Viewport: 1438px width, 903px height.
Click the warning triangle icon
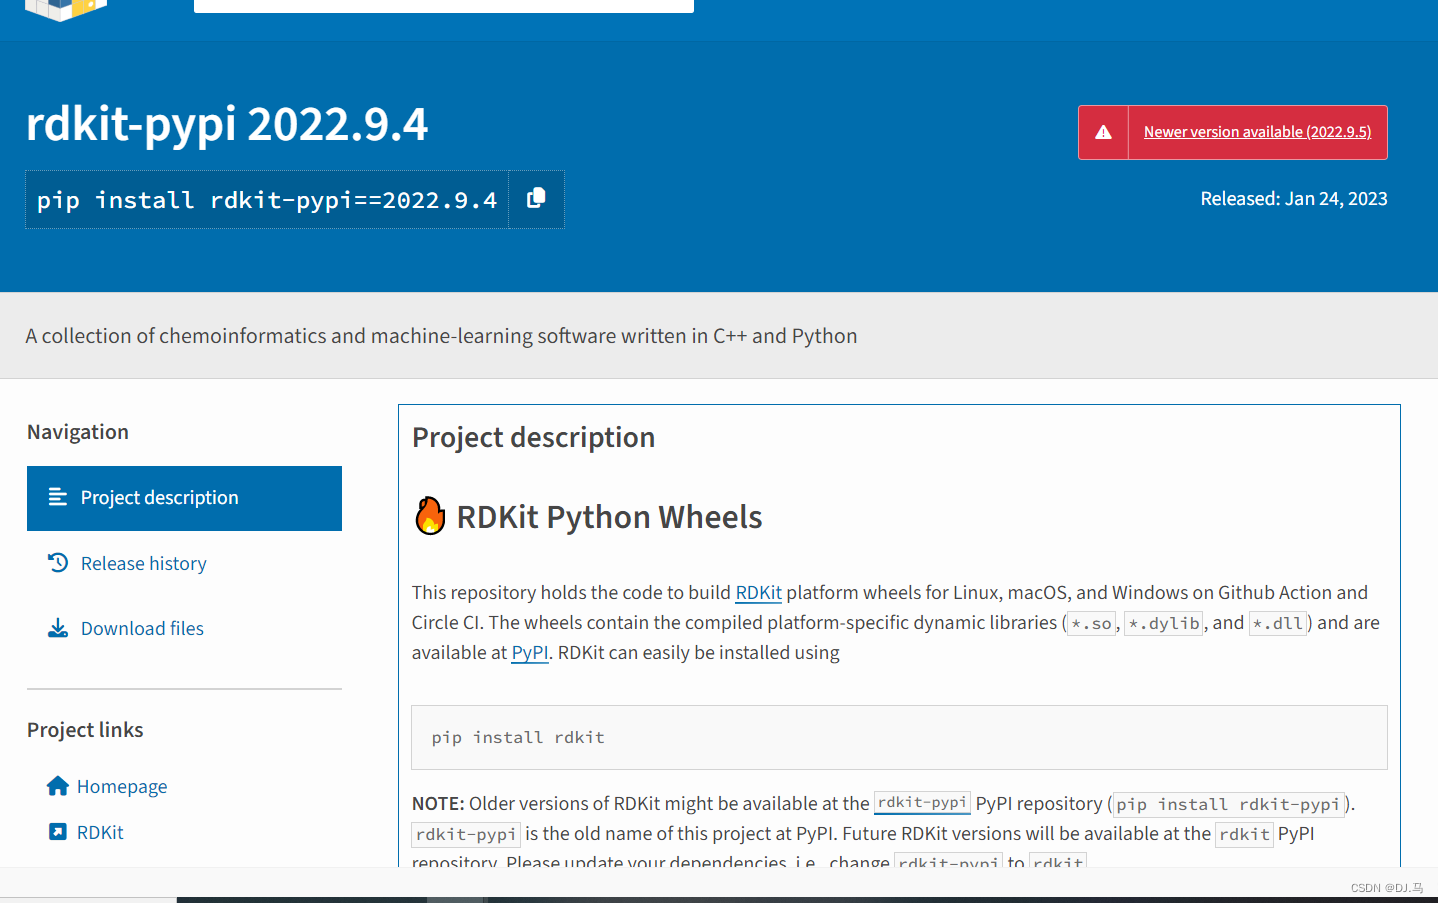(x=1103, y=132)
